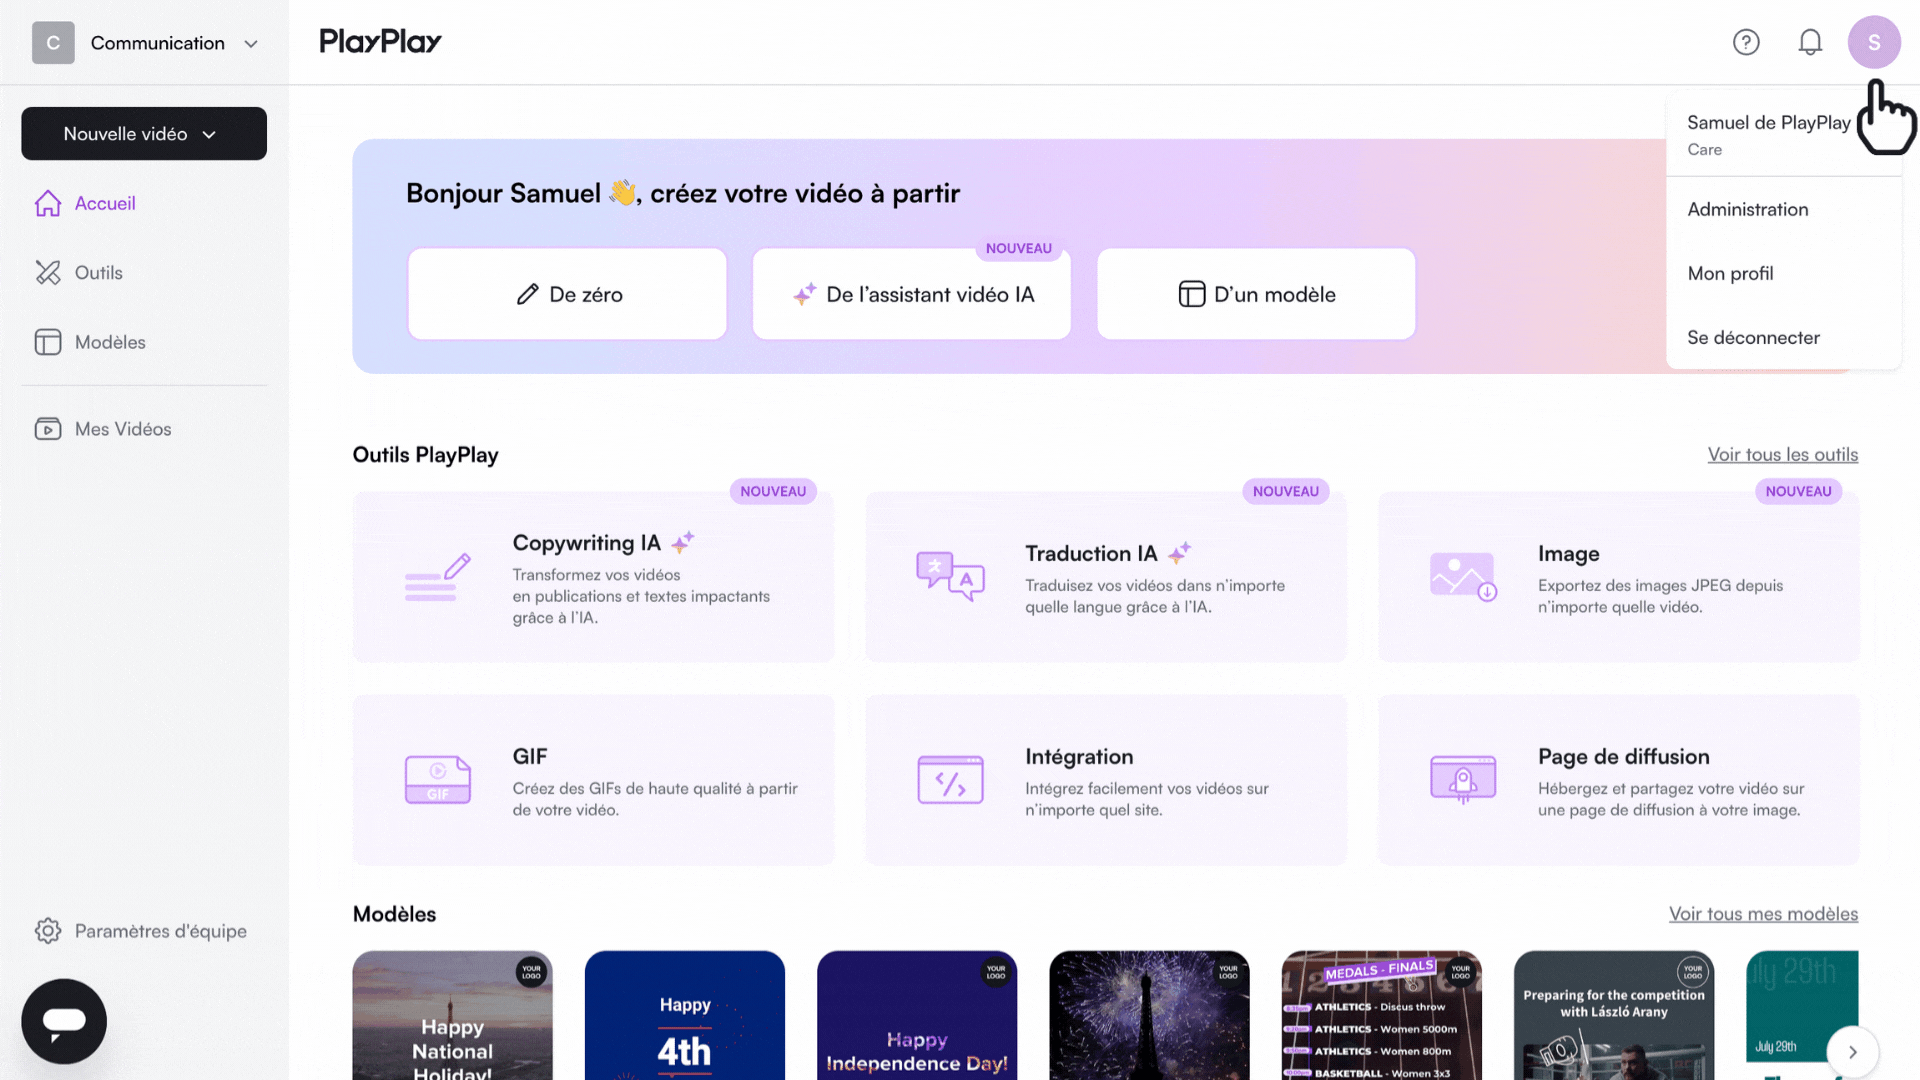Open the Nouvelle vidéo dropdown button

(x=144, y=134)
